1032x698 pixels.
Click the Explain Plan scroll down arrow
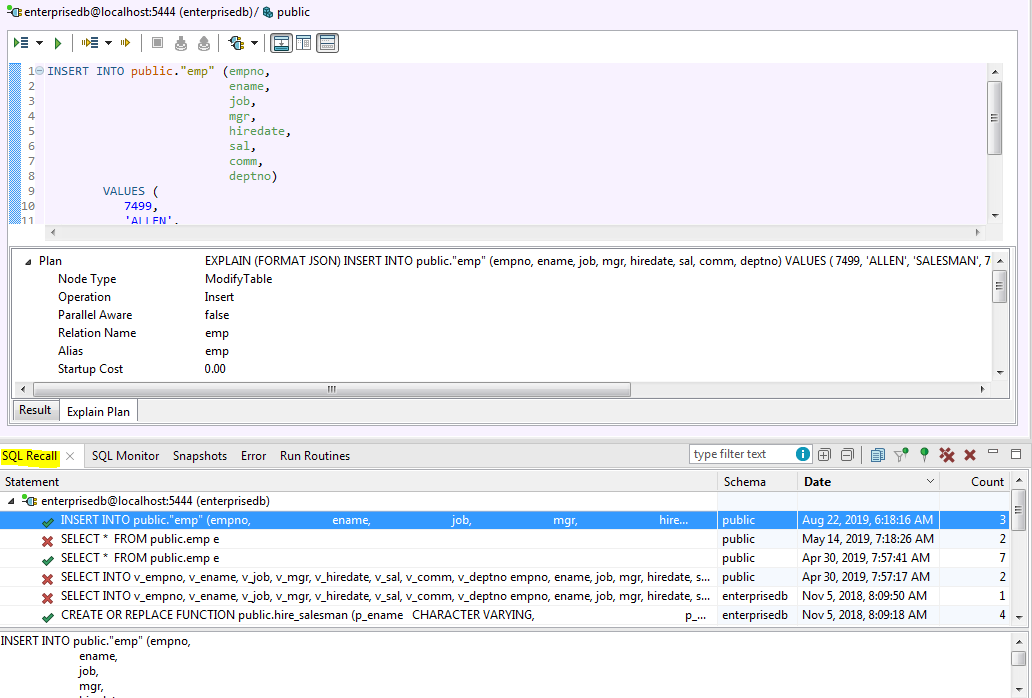[x=1000, y=372]
